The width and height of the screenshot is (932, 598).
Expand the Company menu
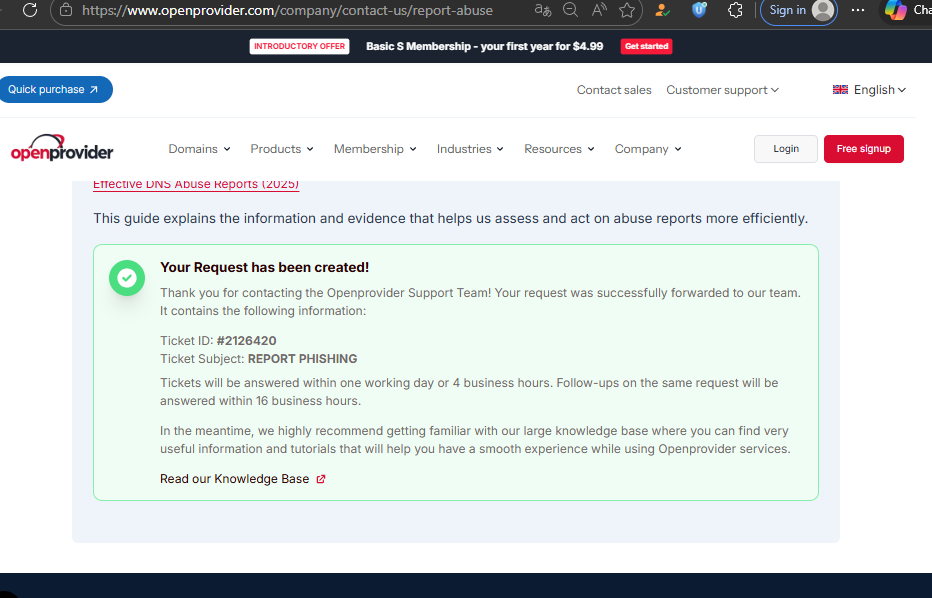pos(648,149)
